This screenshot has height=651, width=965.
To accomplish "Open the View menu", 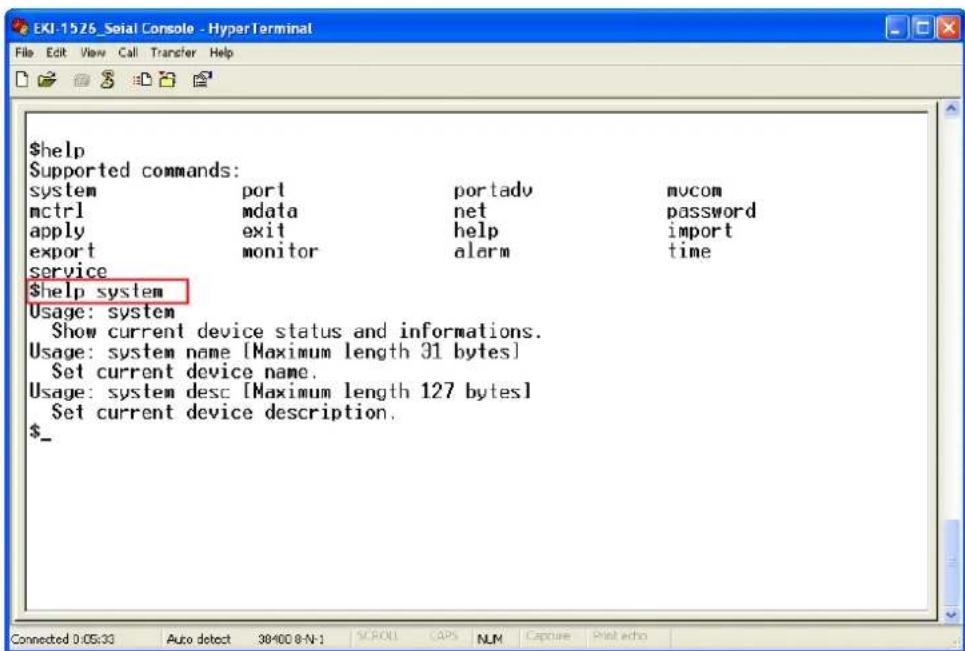I will pyautogui.click(x=92, y=53).
